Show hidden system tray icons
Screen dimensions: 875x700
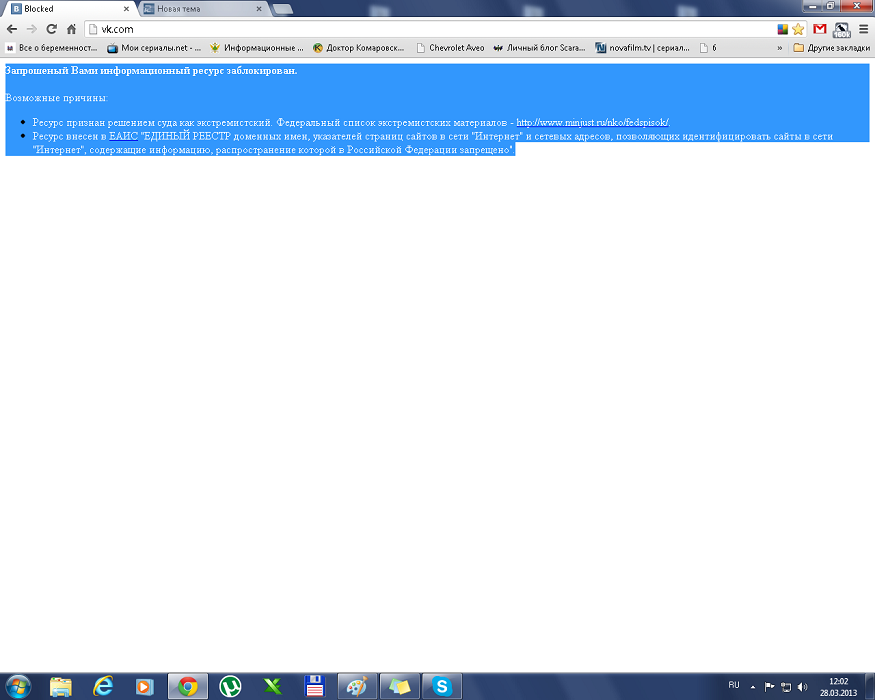point(753,687)
